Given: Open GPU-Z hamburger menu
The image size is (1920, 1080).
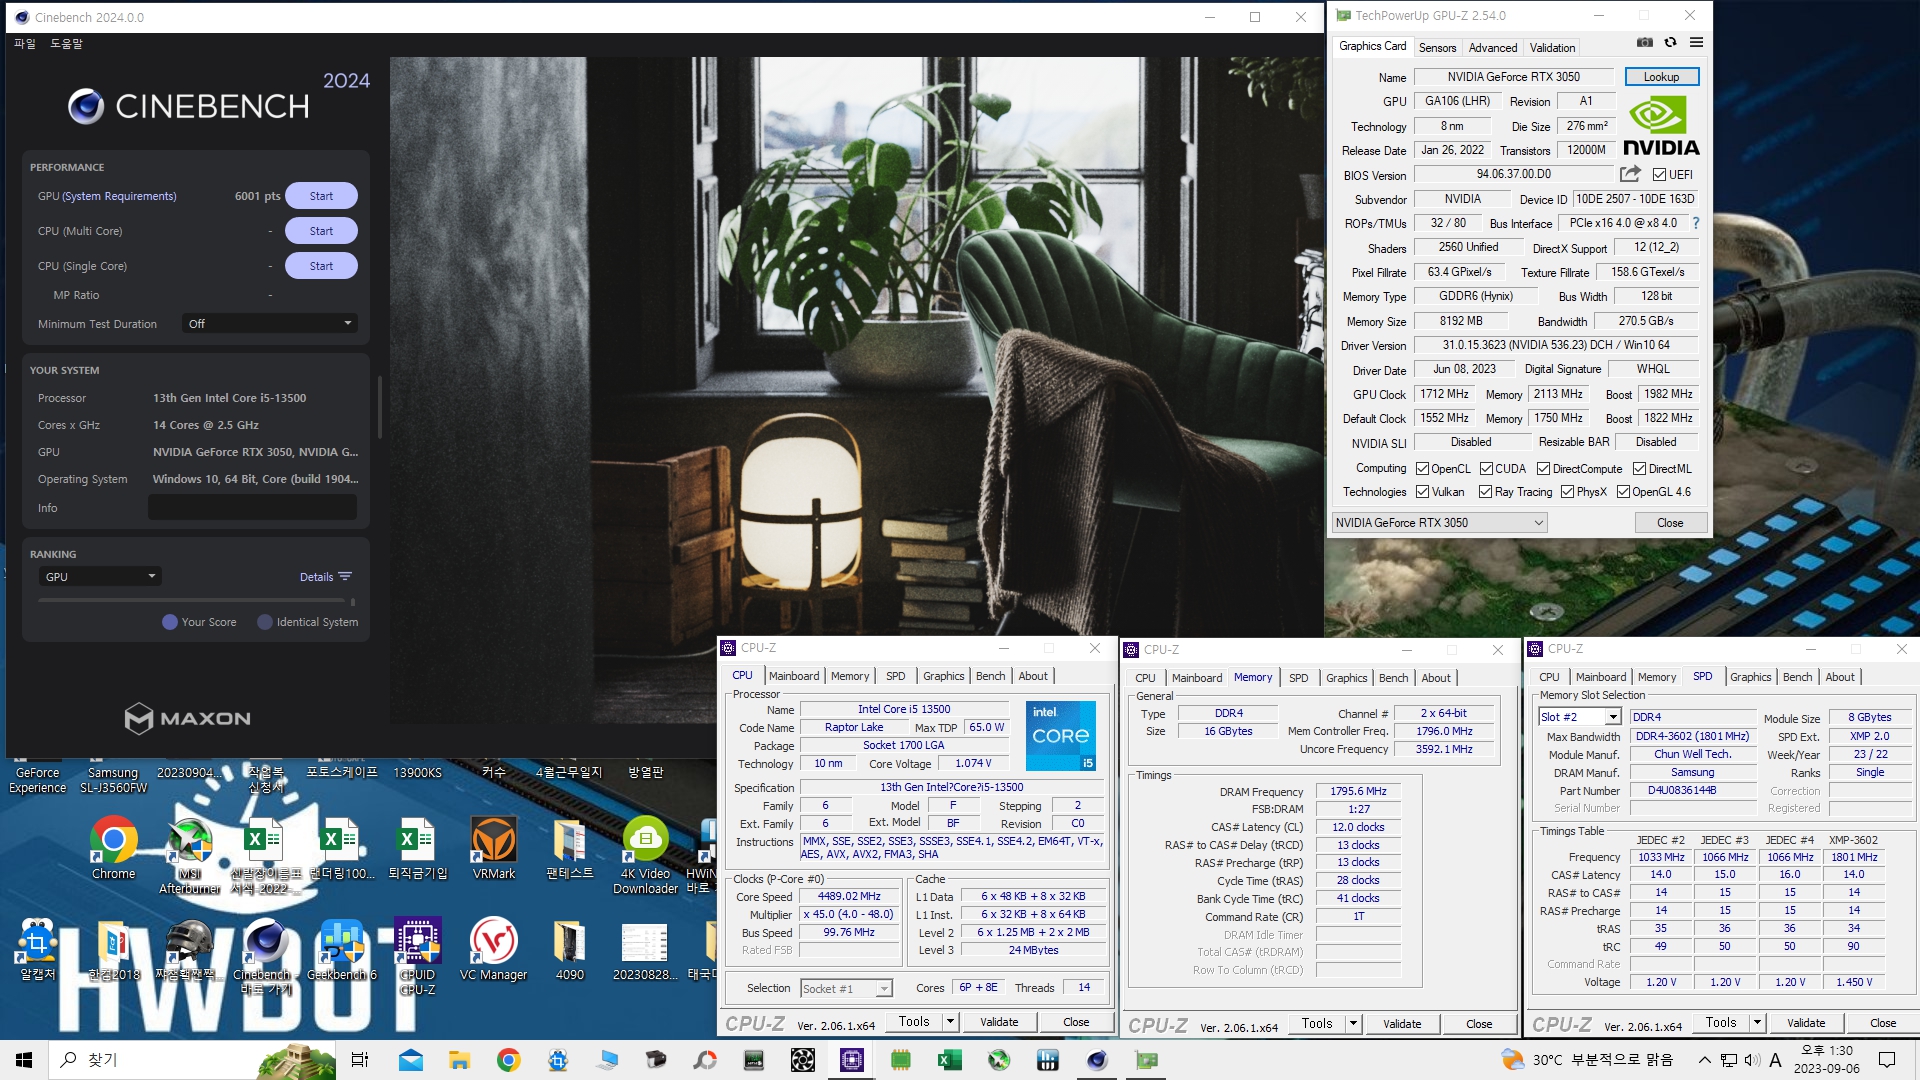Looking at the screenshot, I should click(x=1696, y=43).
